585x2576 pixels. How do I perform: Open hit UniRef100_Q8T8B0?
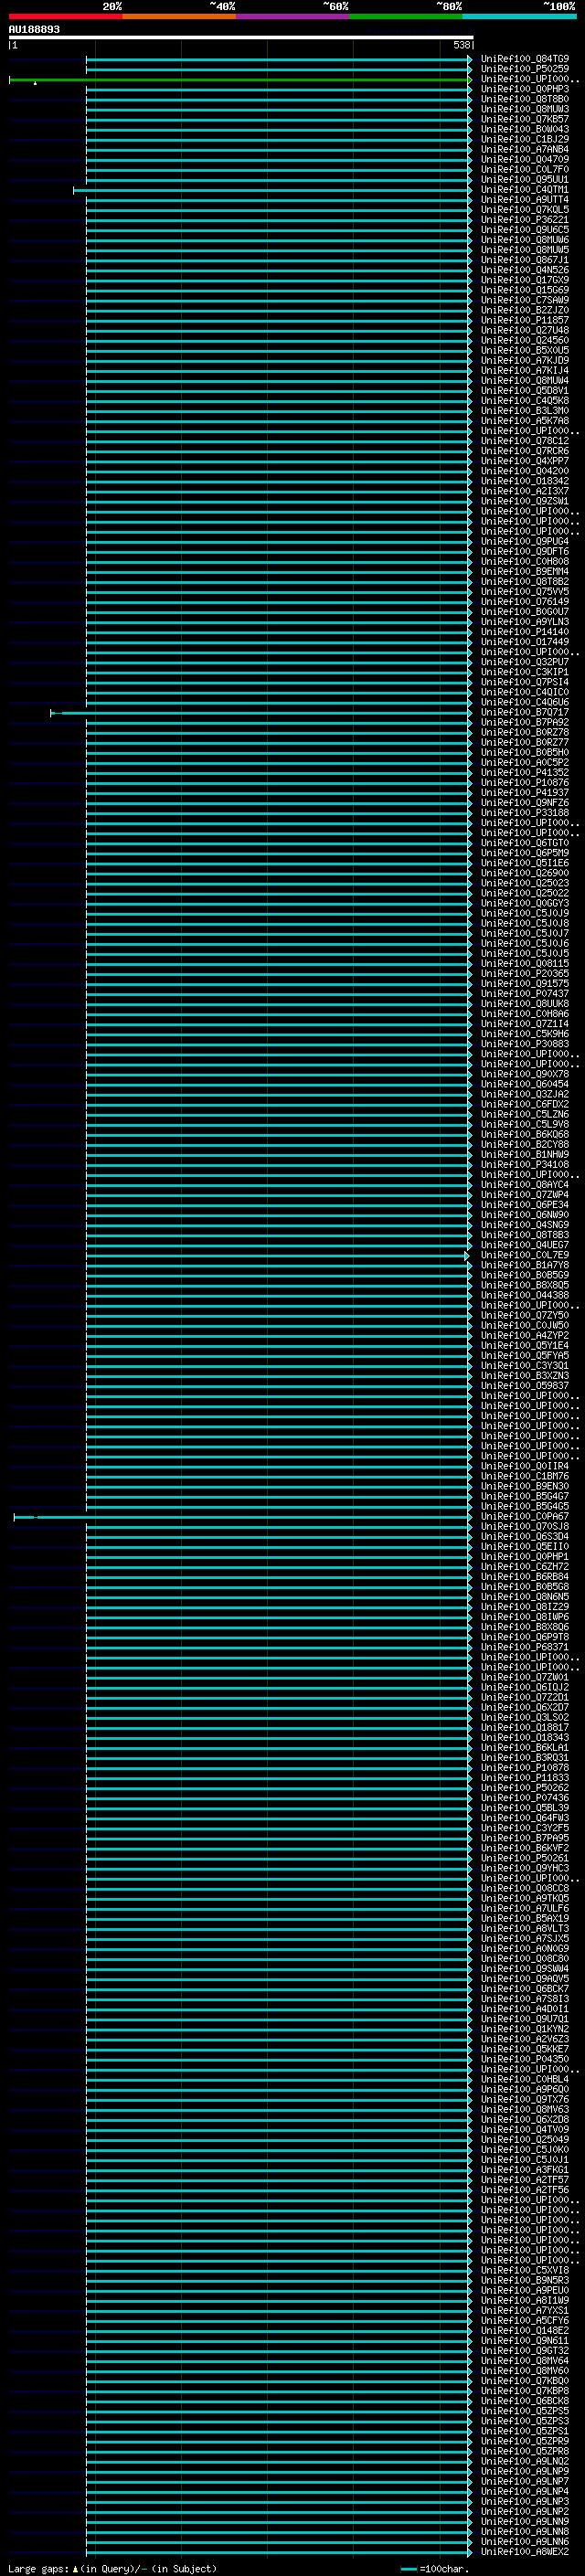[x=524, y=99]
